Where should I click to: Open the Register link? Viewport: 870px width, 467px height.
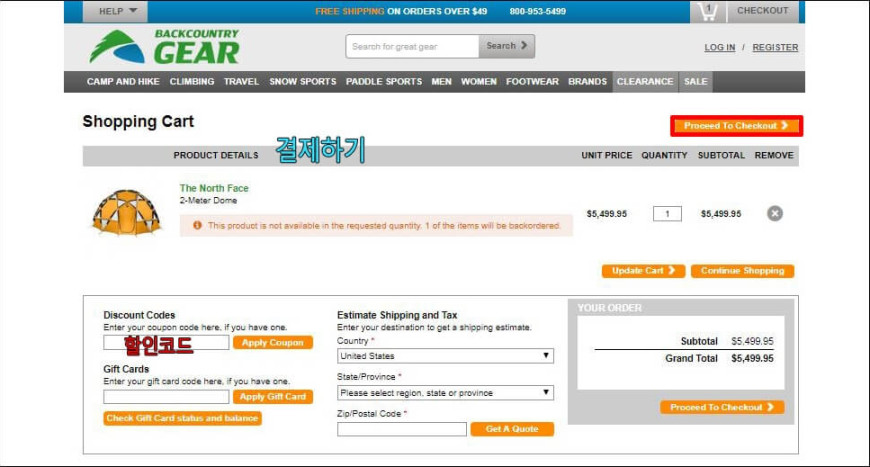[x=775, y=48]
